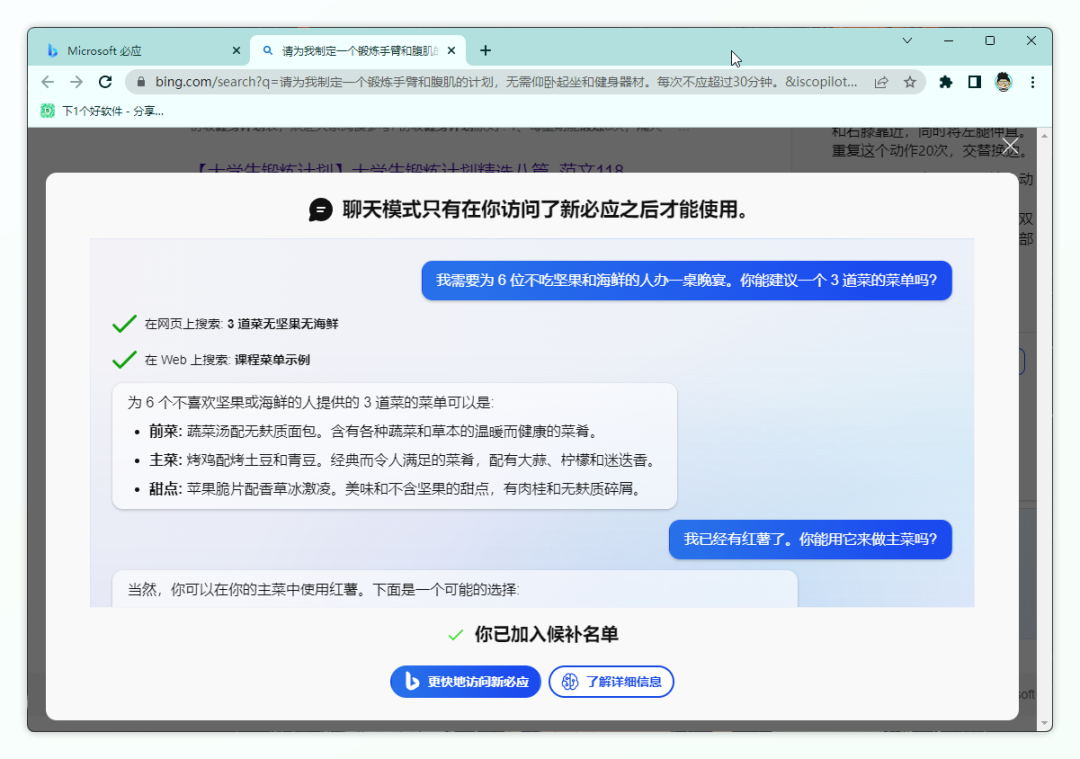Click the site lock icon in address bar
Viewport: 1080px width, 759px height.
[141, 82]
